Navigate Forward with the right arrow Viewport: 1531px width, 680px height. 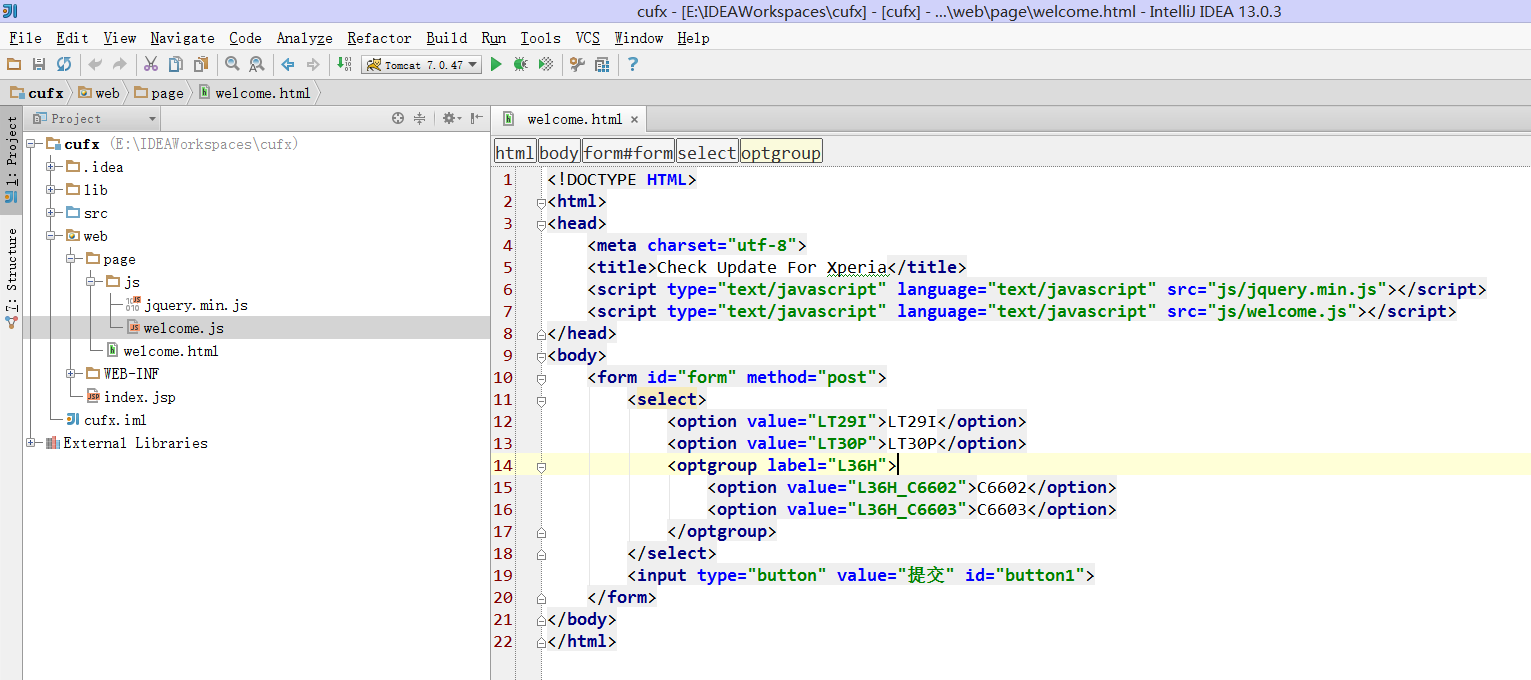tap(313, 64)
